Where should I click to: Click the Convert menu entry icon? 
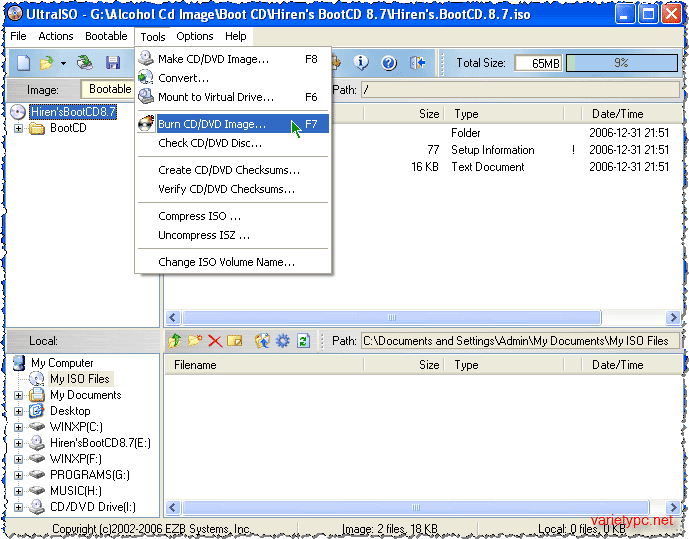[x=145, y=78]
